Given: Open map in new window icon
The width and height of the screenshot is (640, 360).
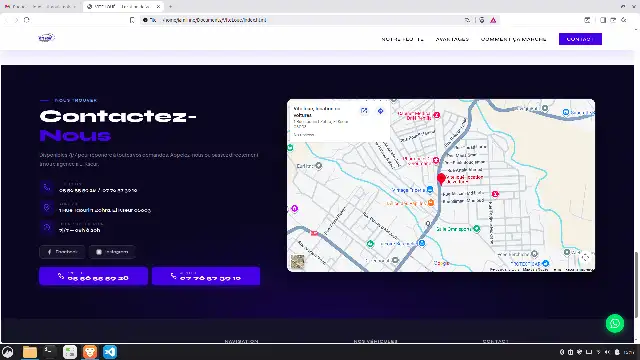Looking at the screenshot, I should [x=364, y=111].
